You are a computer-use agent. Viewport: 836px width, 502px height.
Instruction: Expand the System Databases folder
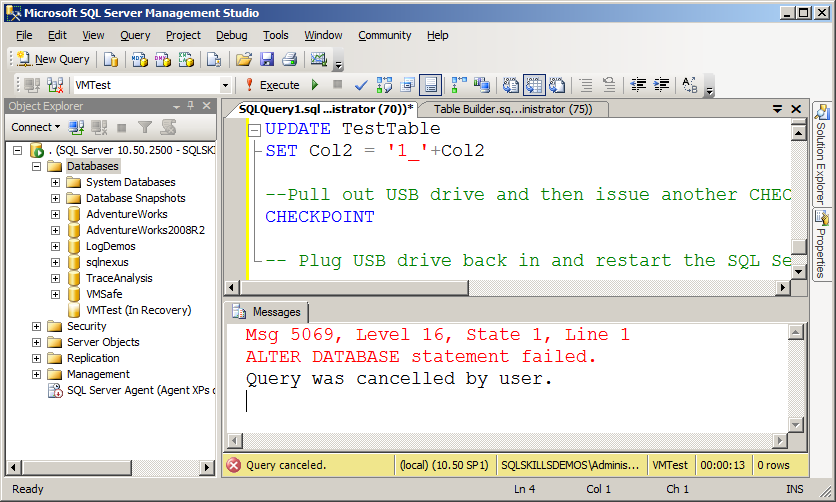55,182
